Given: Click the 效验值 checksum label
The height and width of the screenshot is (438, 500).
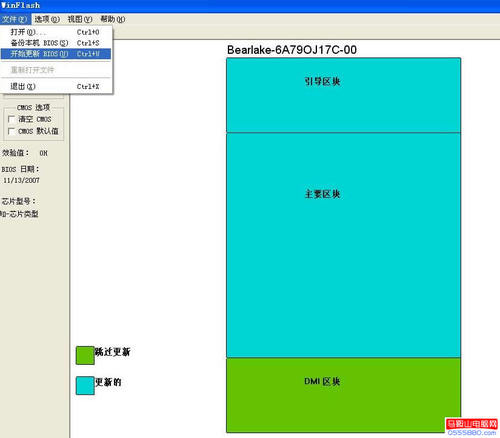Looking at the screenshot, I should tap(15, 153).
